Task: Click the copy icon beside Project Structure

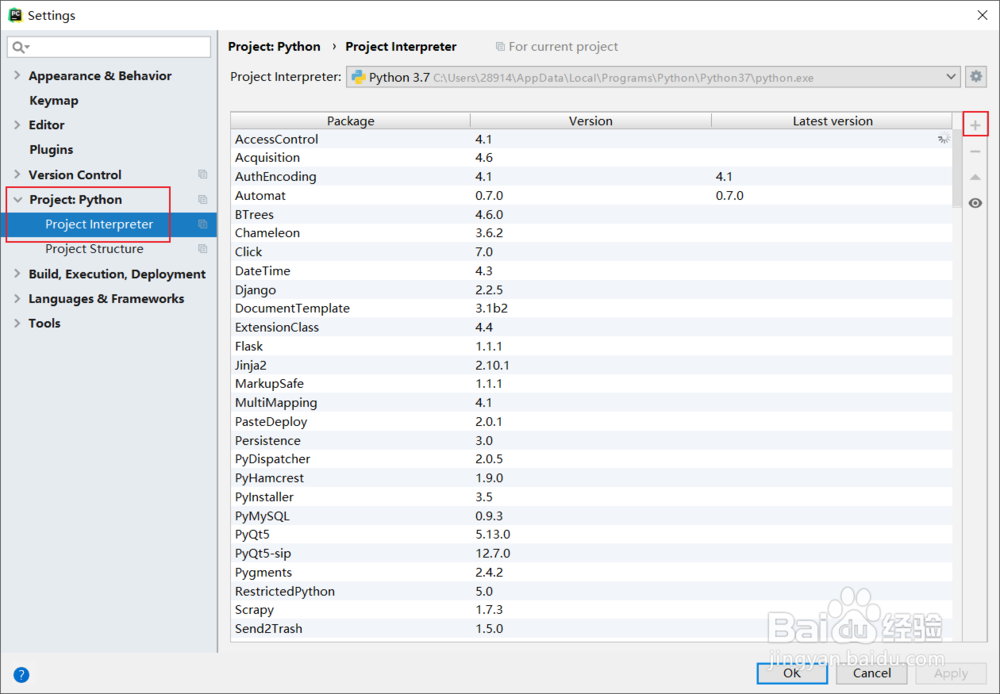Action: (x=203, y=249)
